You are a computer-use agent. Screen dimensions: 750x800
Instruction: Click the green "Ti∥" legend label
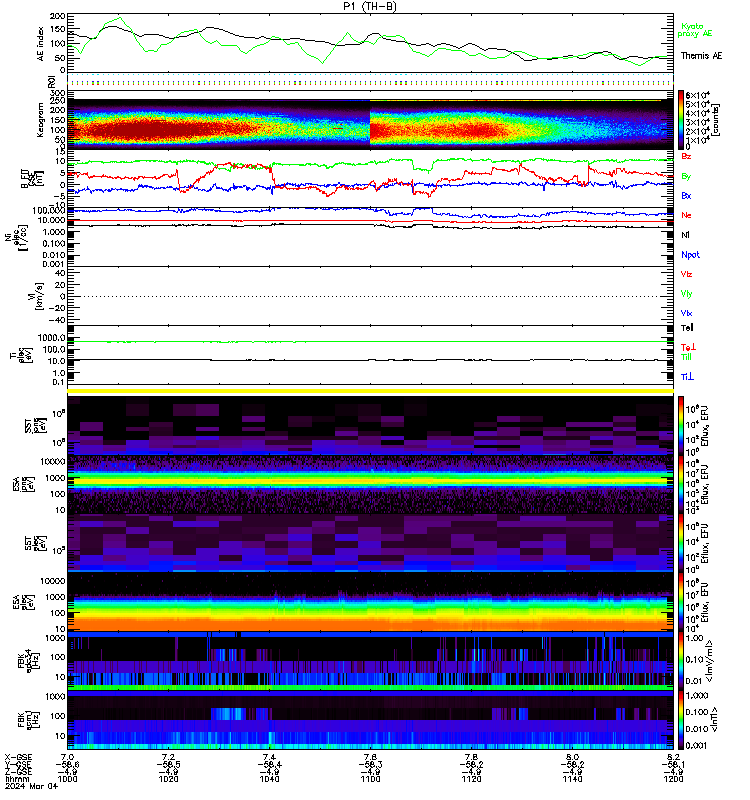686,357
